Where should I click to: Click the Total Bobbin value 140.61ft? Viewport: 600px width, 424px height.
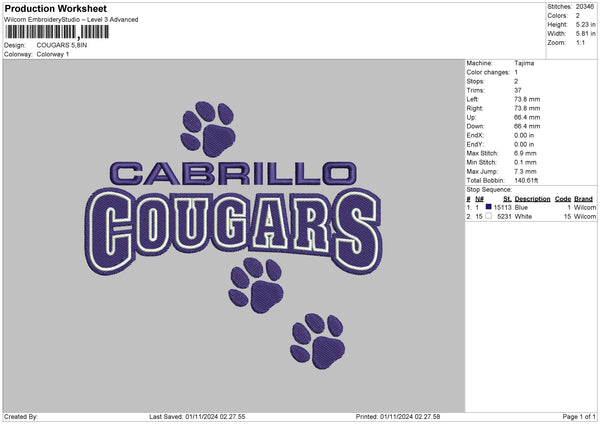coord(526,181)
